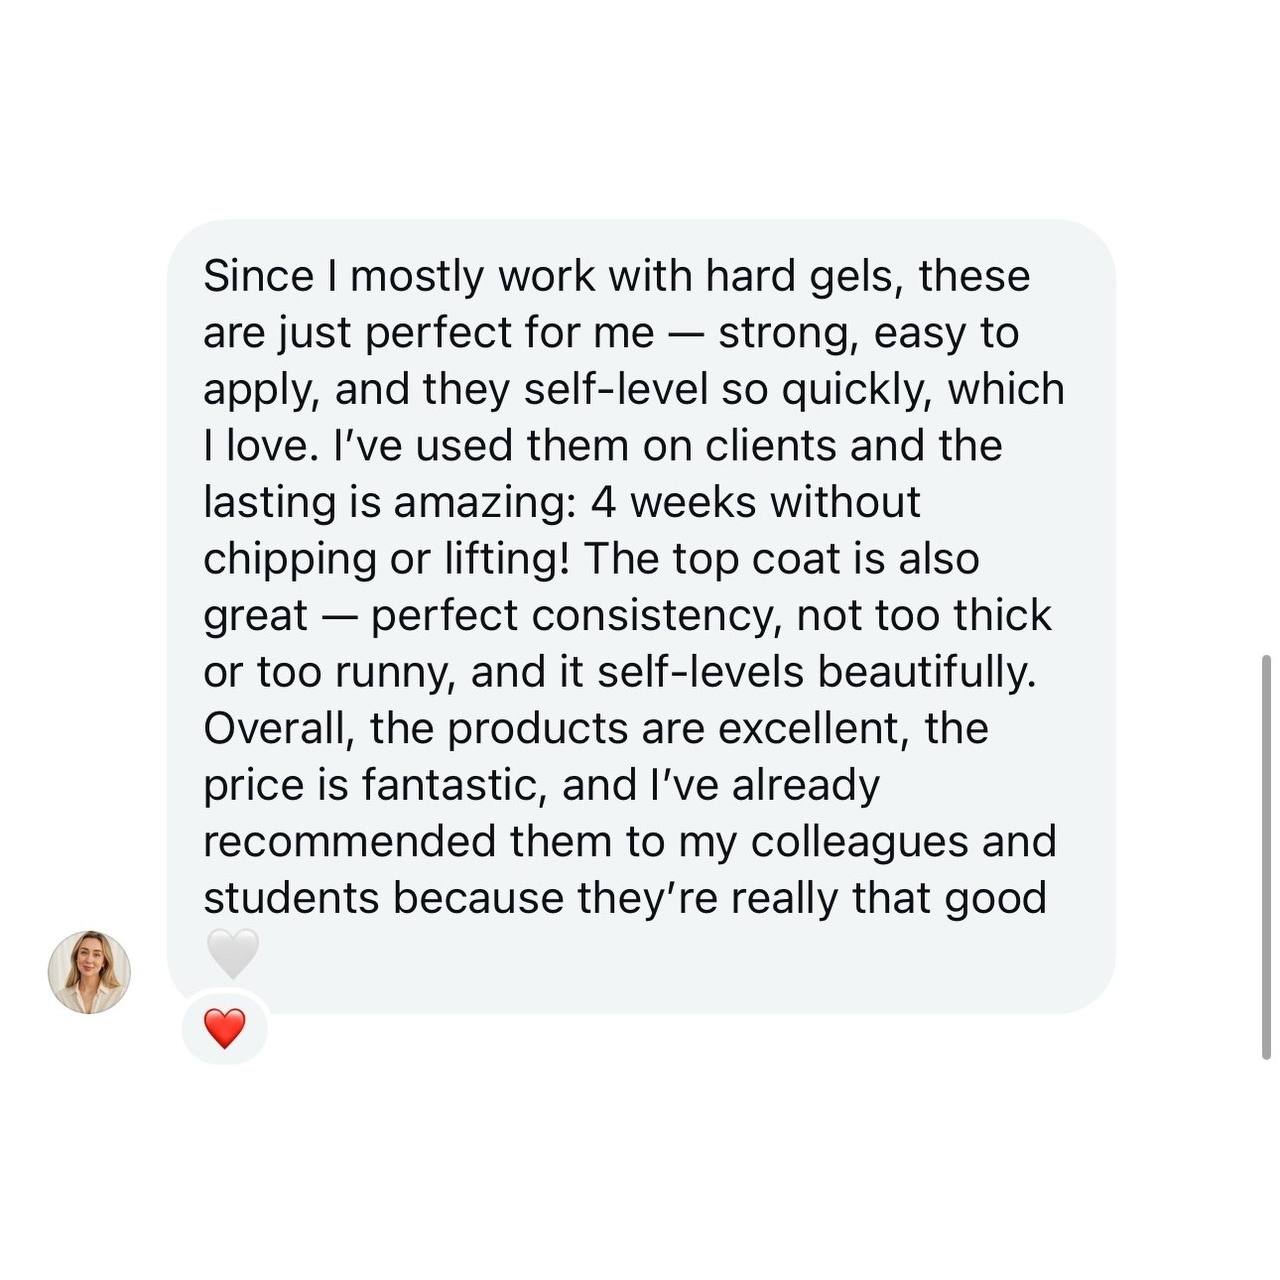Click the words "strong, easy to"

pos(868,334)
